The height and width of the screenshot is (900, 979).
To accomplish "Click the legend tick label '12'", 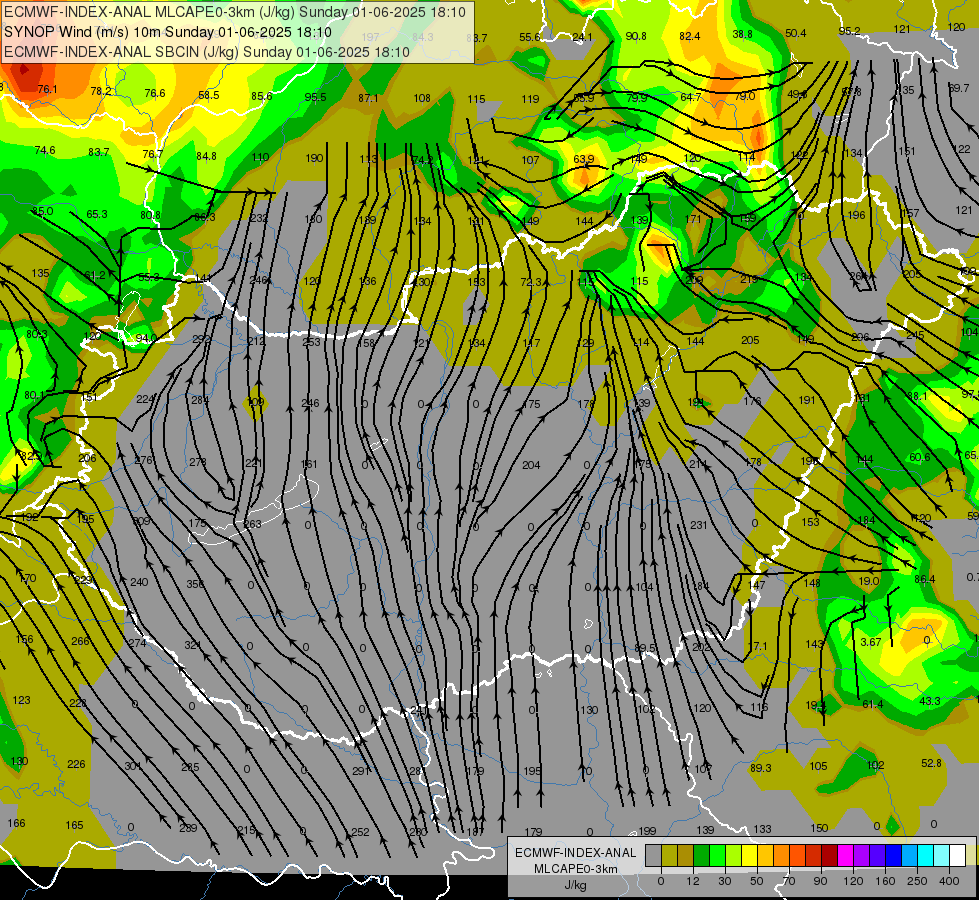I will tap(693, 881).
